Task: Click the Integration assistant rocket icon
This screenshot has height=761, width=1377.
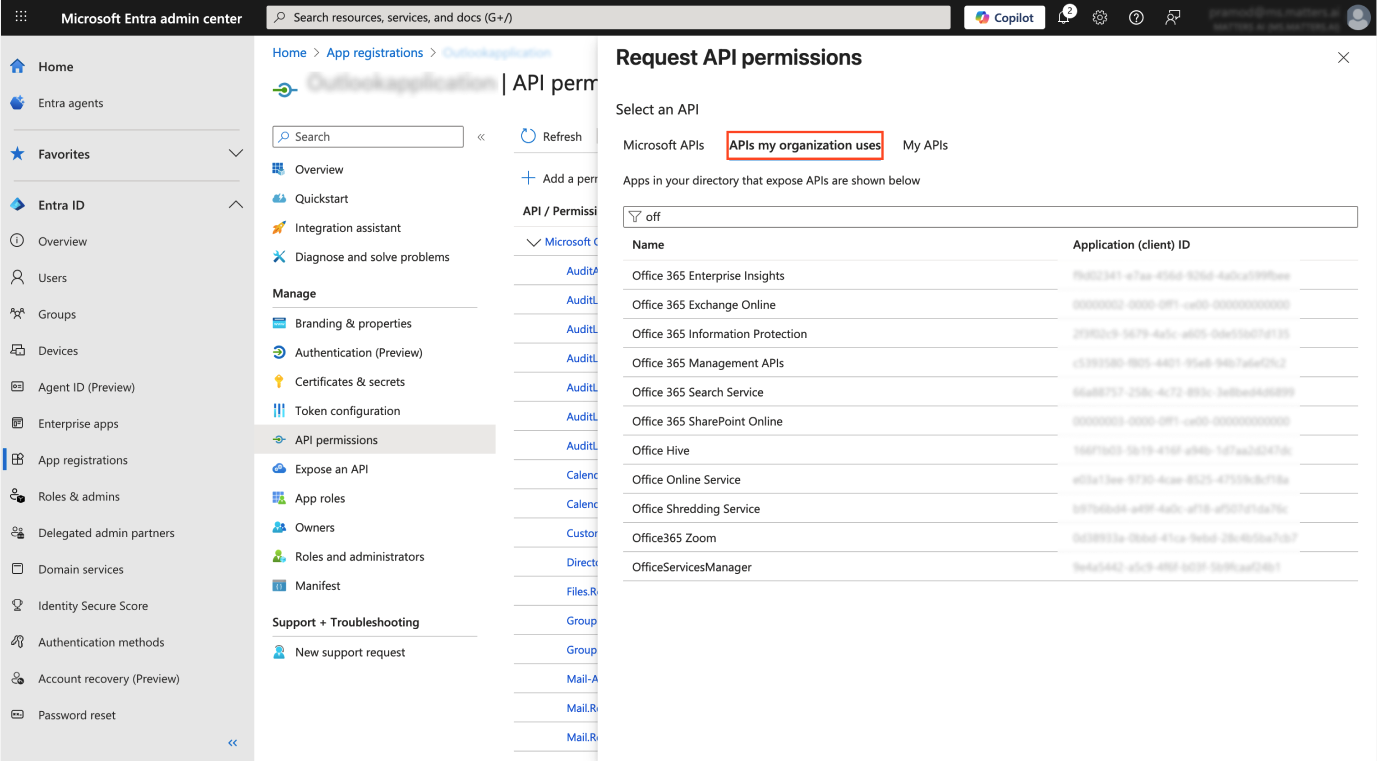Action: pyautogui.click(x=279, y=228)
